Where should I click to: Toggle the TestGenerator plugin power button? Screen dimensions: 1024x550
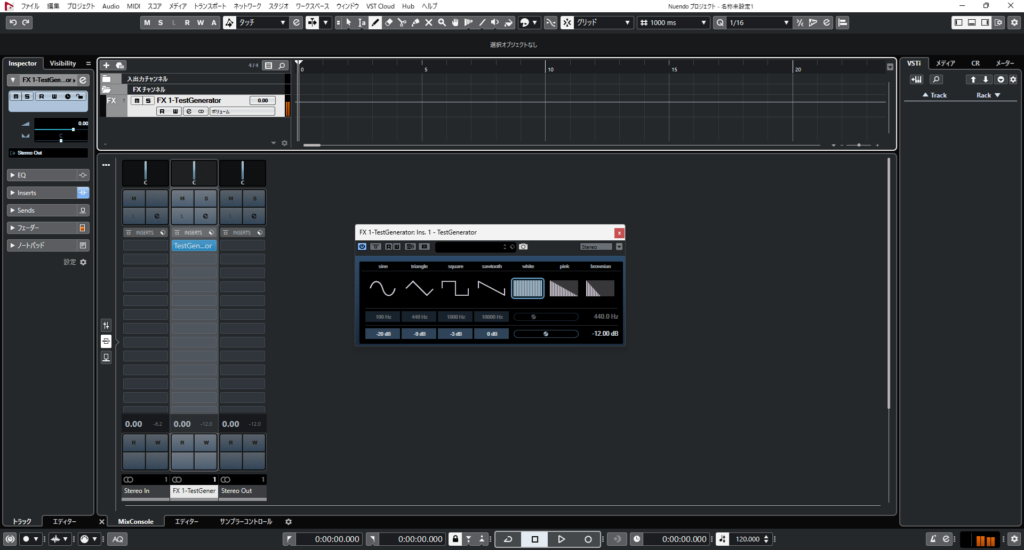tap(362, 246)
